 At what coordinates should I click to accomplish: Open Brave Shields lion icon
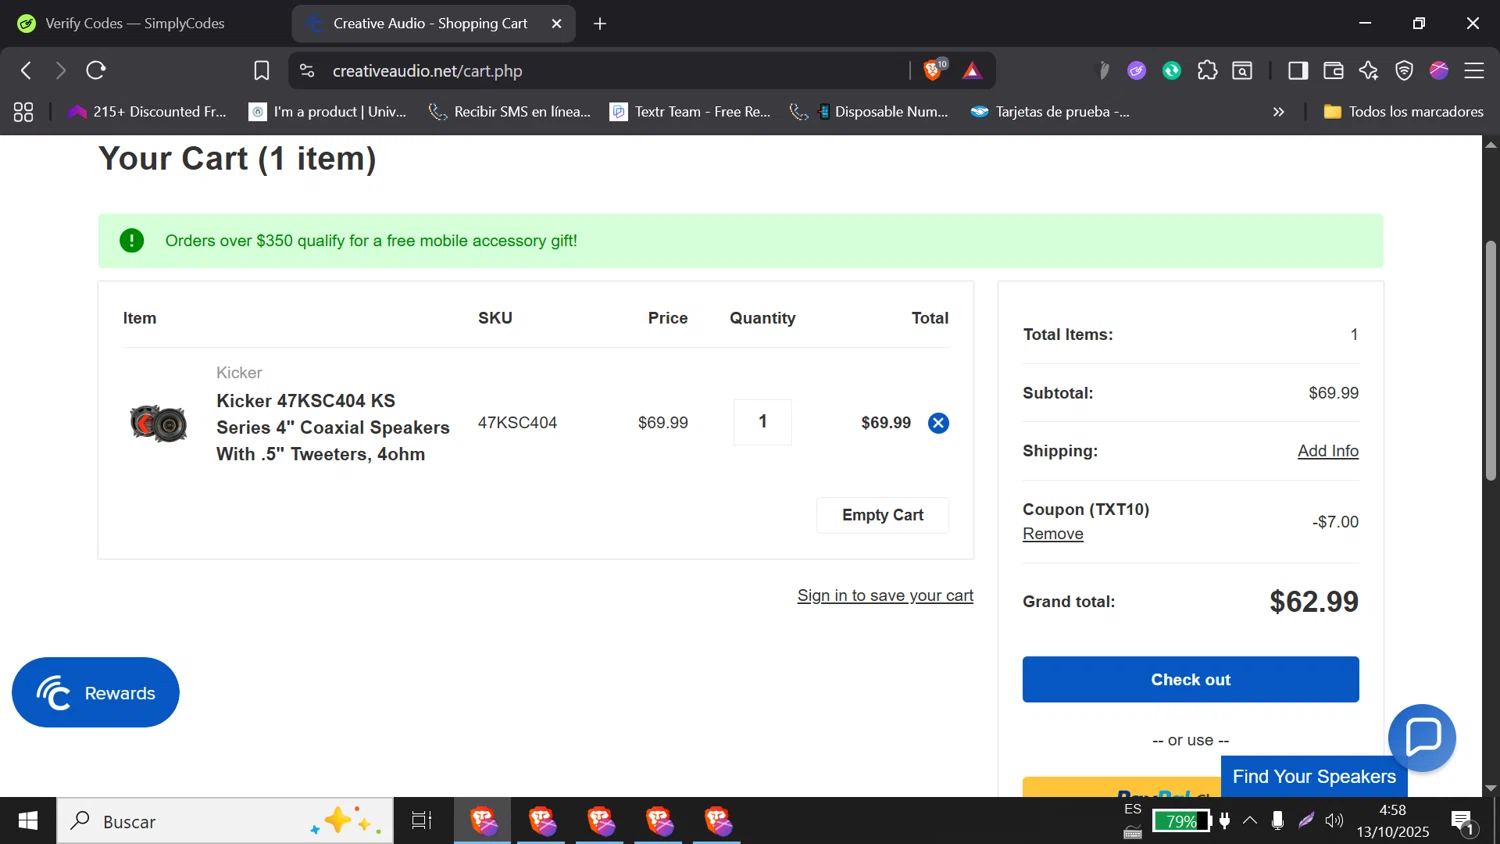pos(934,70)
